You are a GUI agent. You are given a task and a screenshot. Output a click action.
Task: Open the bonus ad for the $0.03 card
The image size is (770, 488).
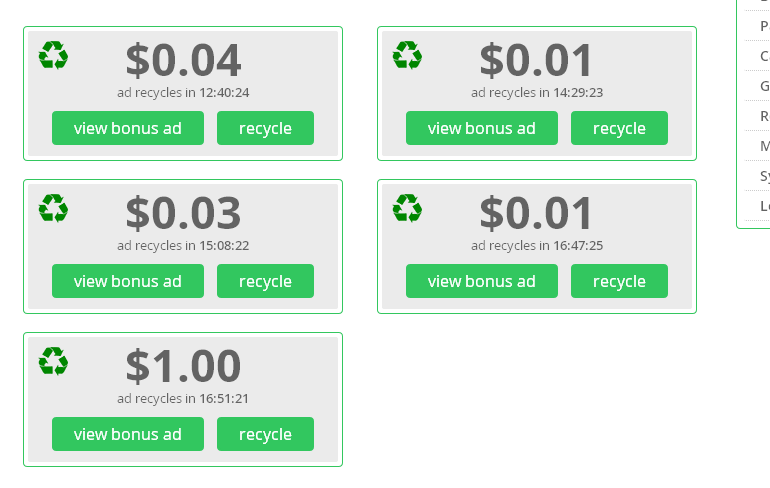point(128,281)
